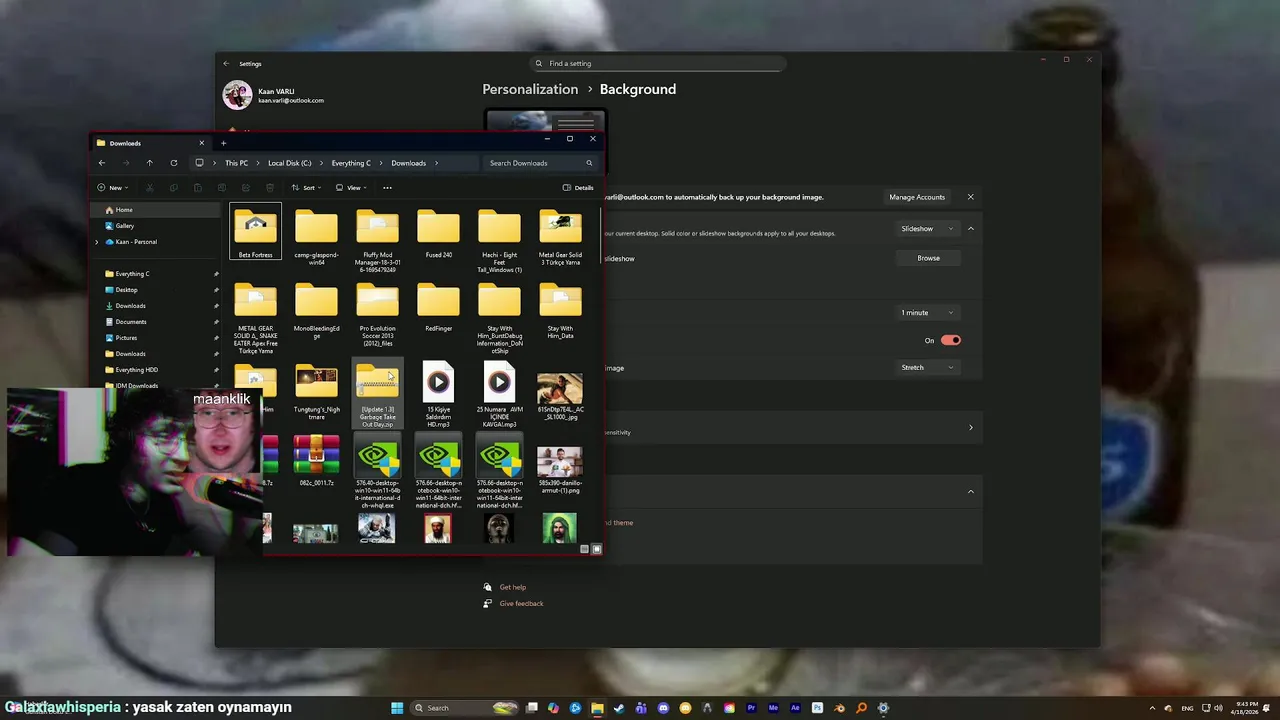Go to Personalization in Settings breadcrumb
The image size is (1280, 720).
(x=530, y=89)
